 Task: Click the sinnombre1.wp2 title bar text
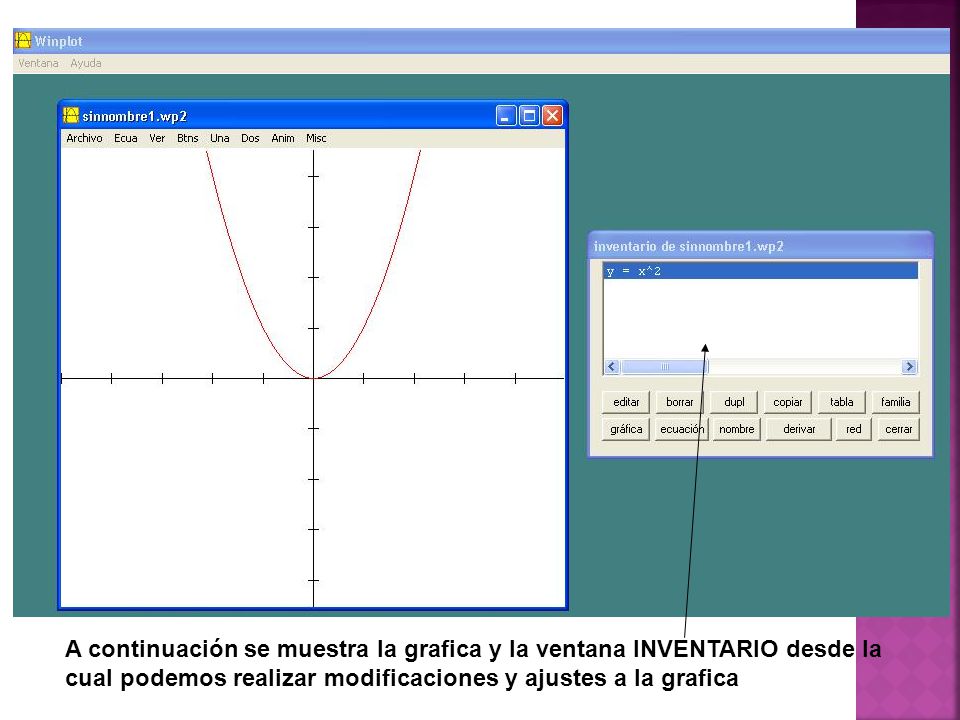tap(135, 116)
